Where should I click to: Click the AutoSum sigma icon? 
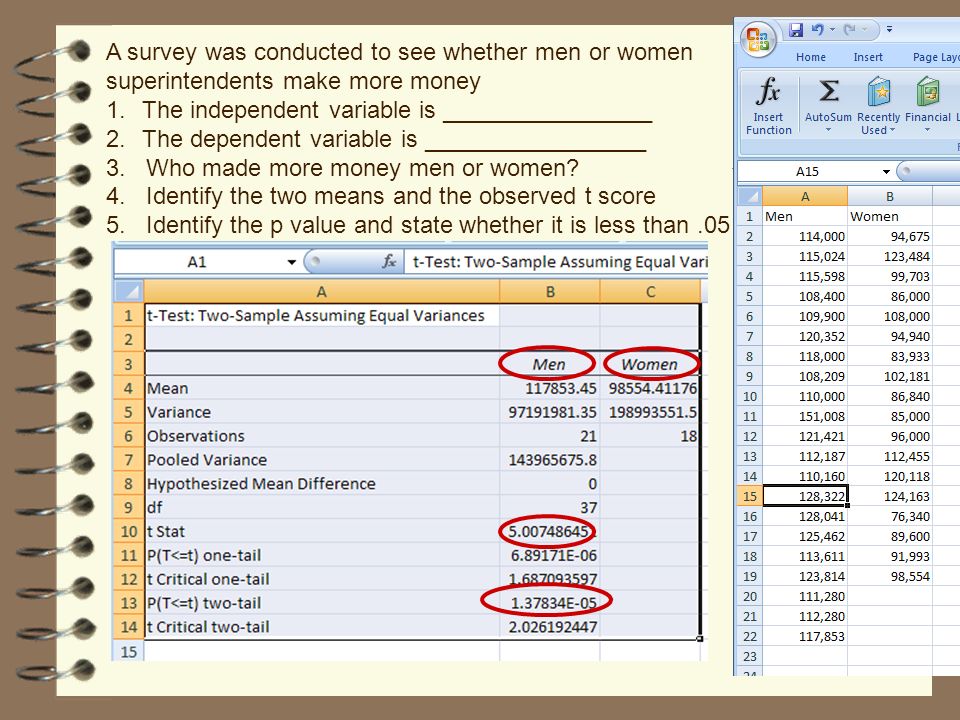coord(828,92)
